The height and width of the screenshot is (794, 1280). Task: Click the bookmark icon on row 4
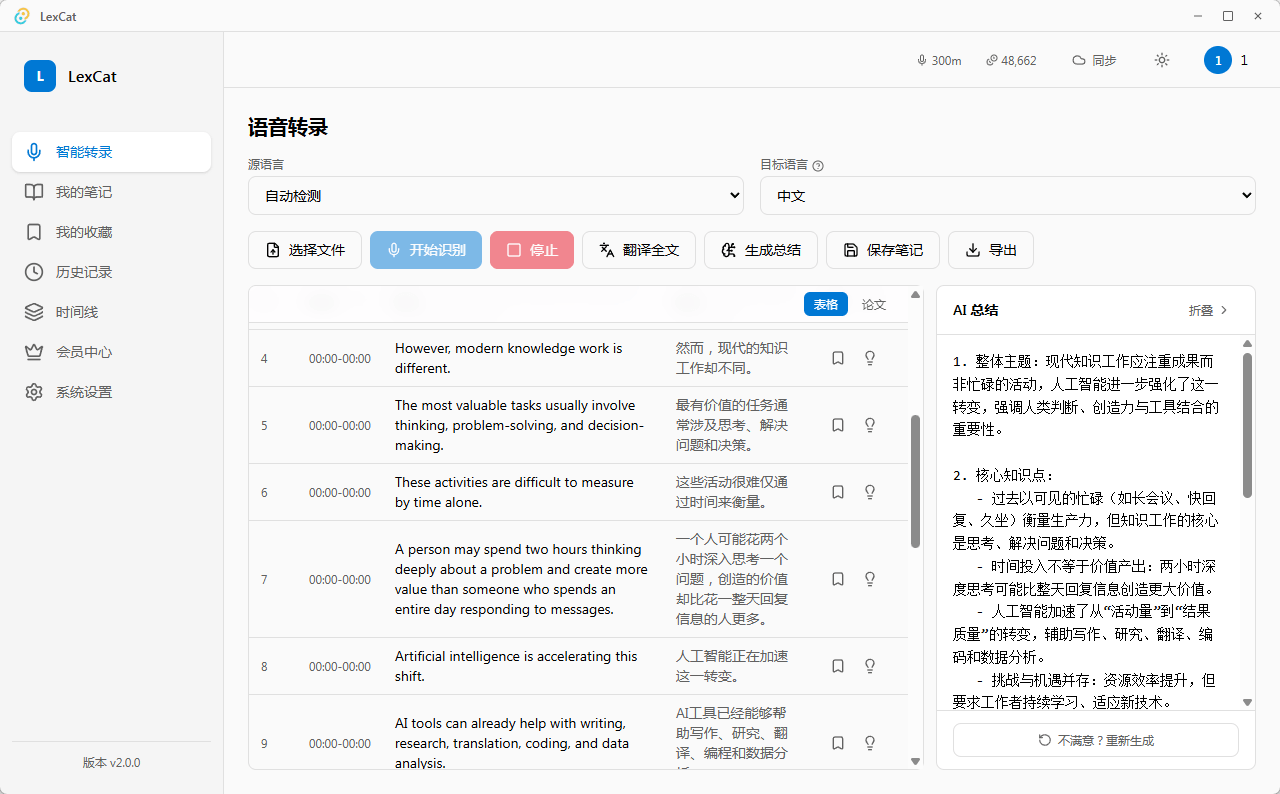[x=838, y=358]
